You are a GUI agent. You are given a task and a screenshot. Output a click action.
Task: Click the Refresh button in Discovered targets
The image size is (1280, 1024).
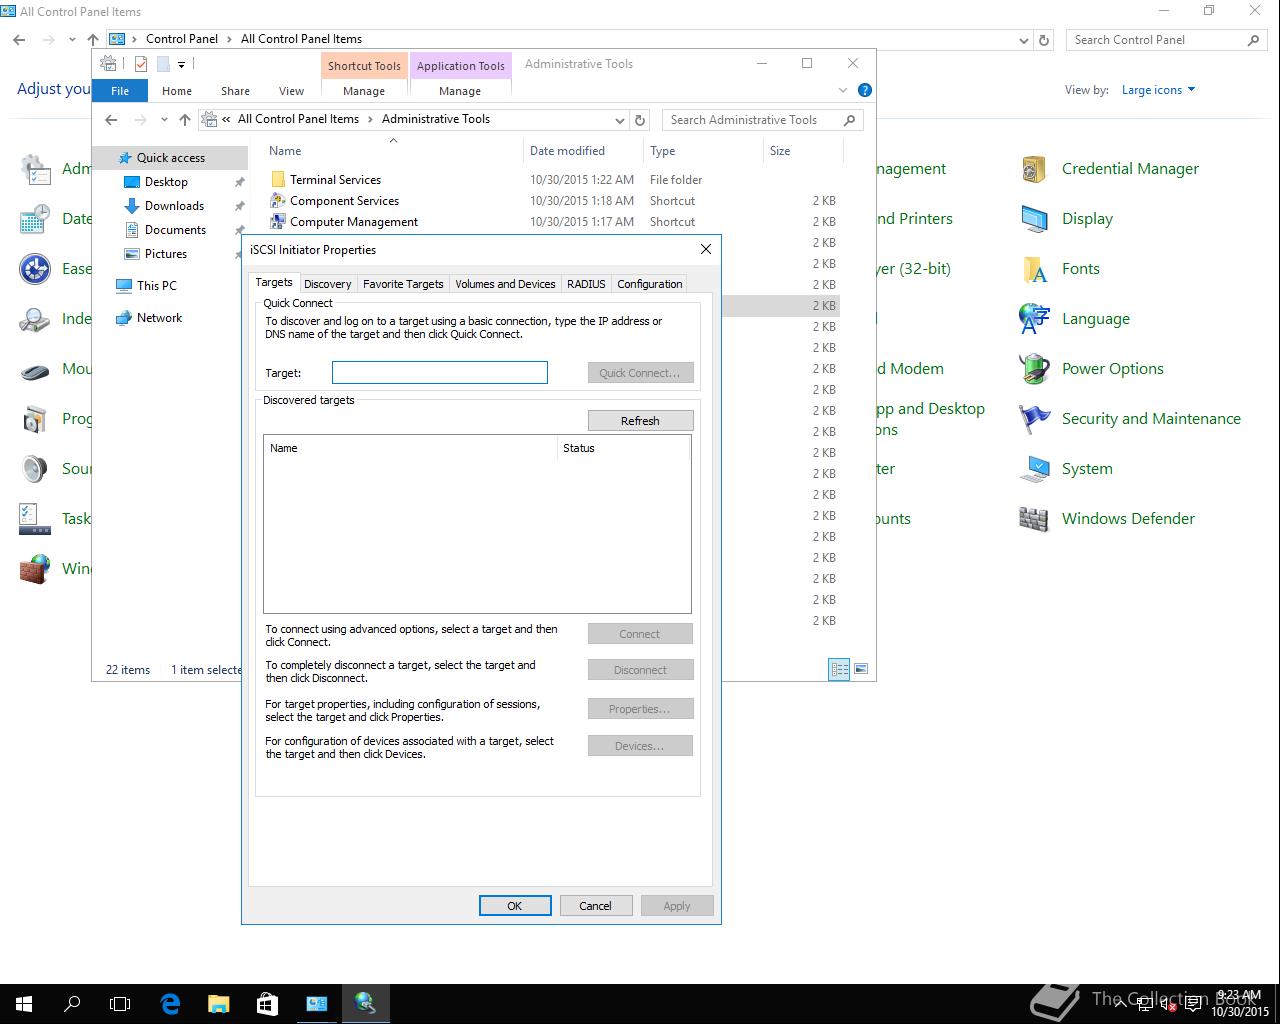640,421
